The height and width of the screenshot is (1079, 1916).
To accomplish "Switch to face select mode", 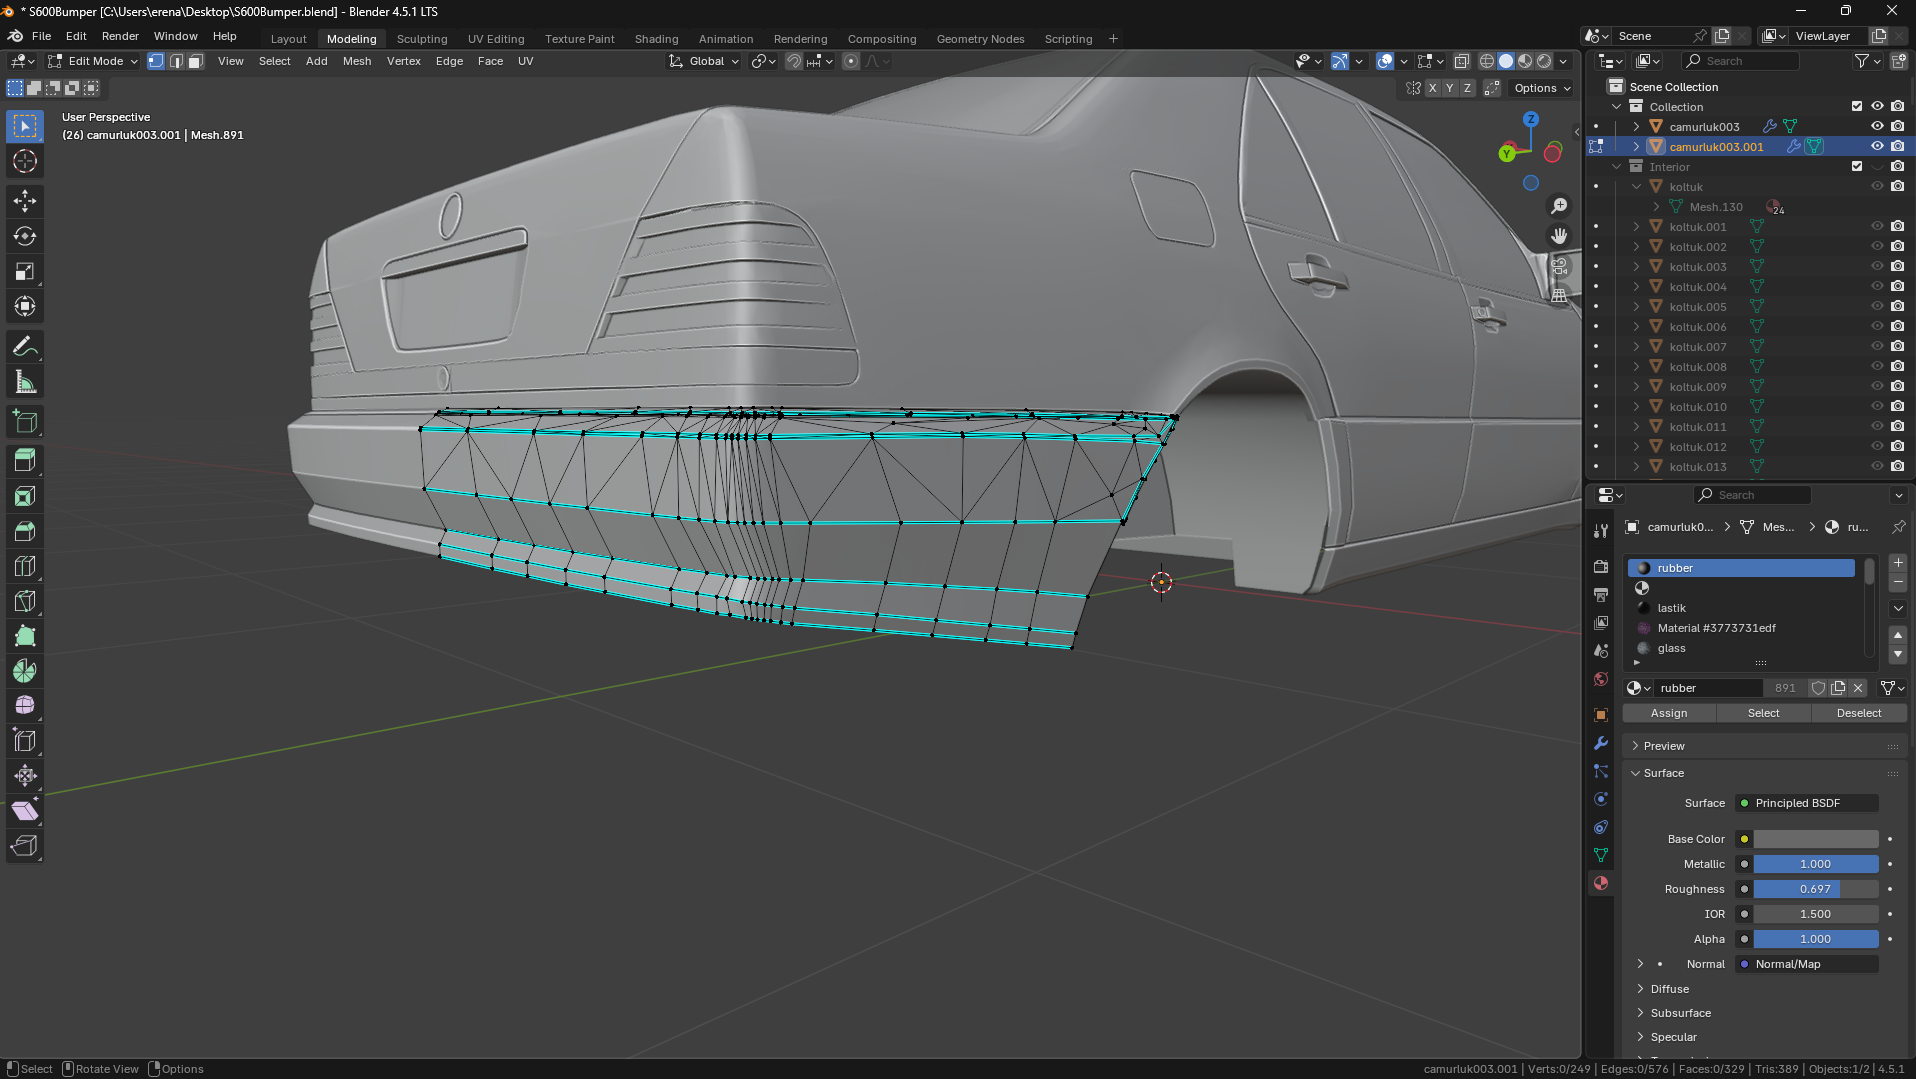I will click(196, 61).
